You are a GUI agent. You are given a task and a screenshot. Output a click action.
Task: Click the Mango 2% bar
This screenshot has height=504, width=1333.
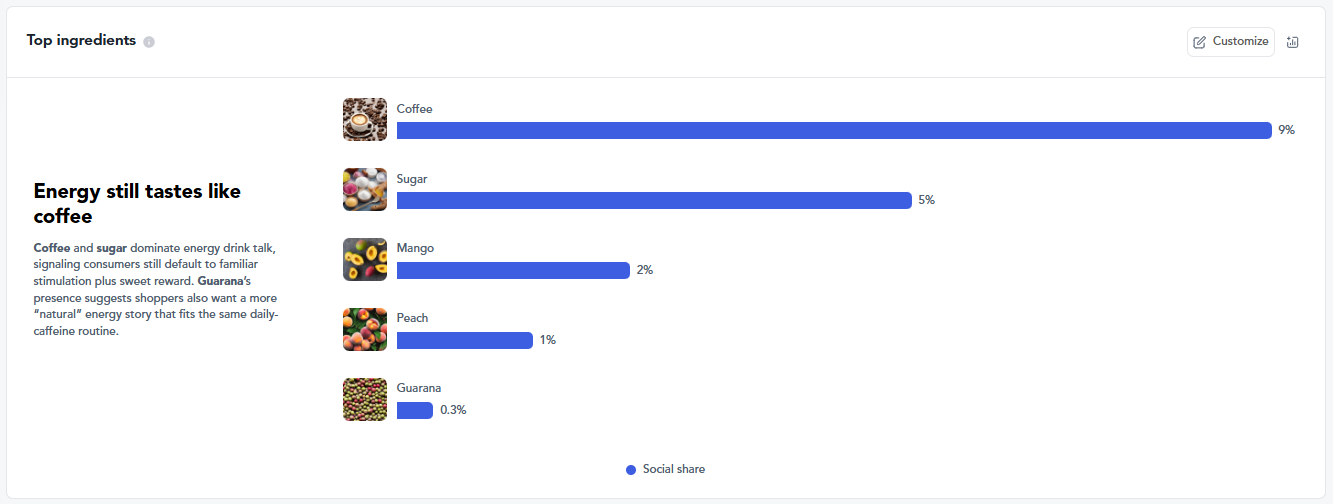click(x=513, y=270)
